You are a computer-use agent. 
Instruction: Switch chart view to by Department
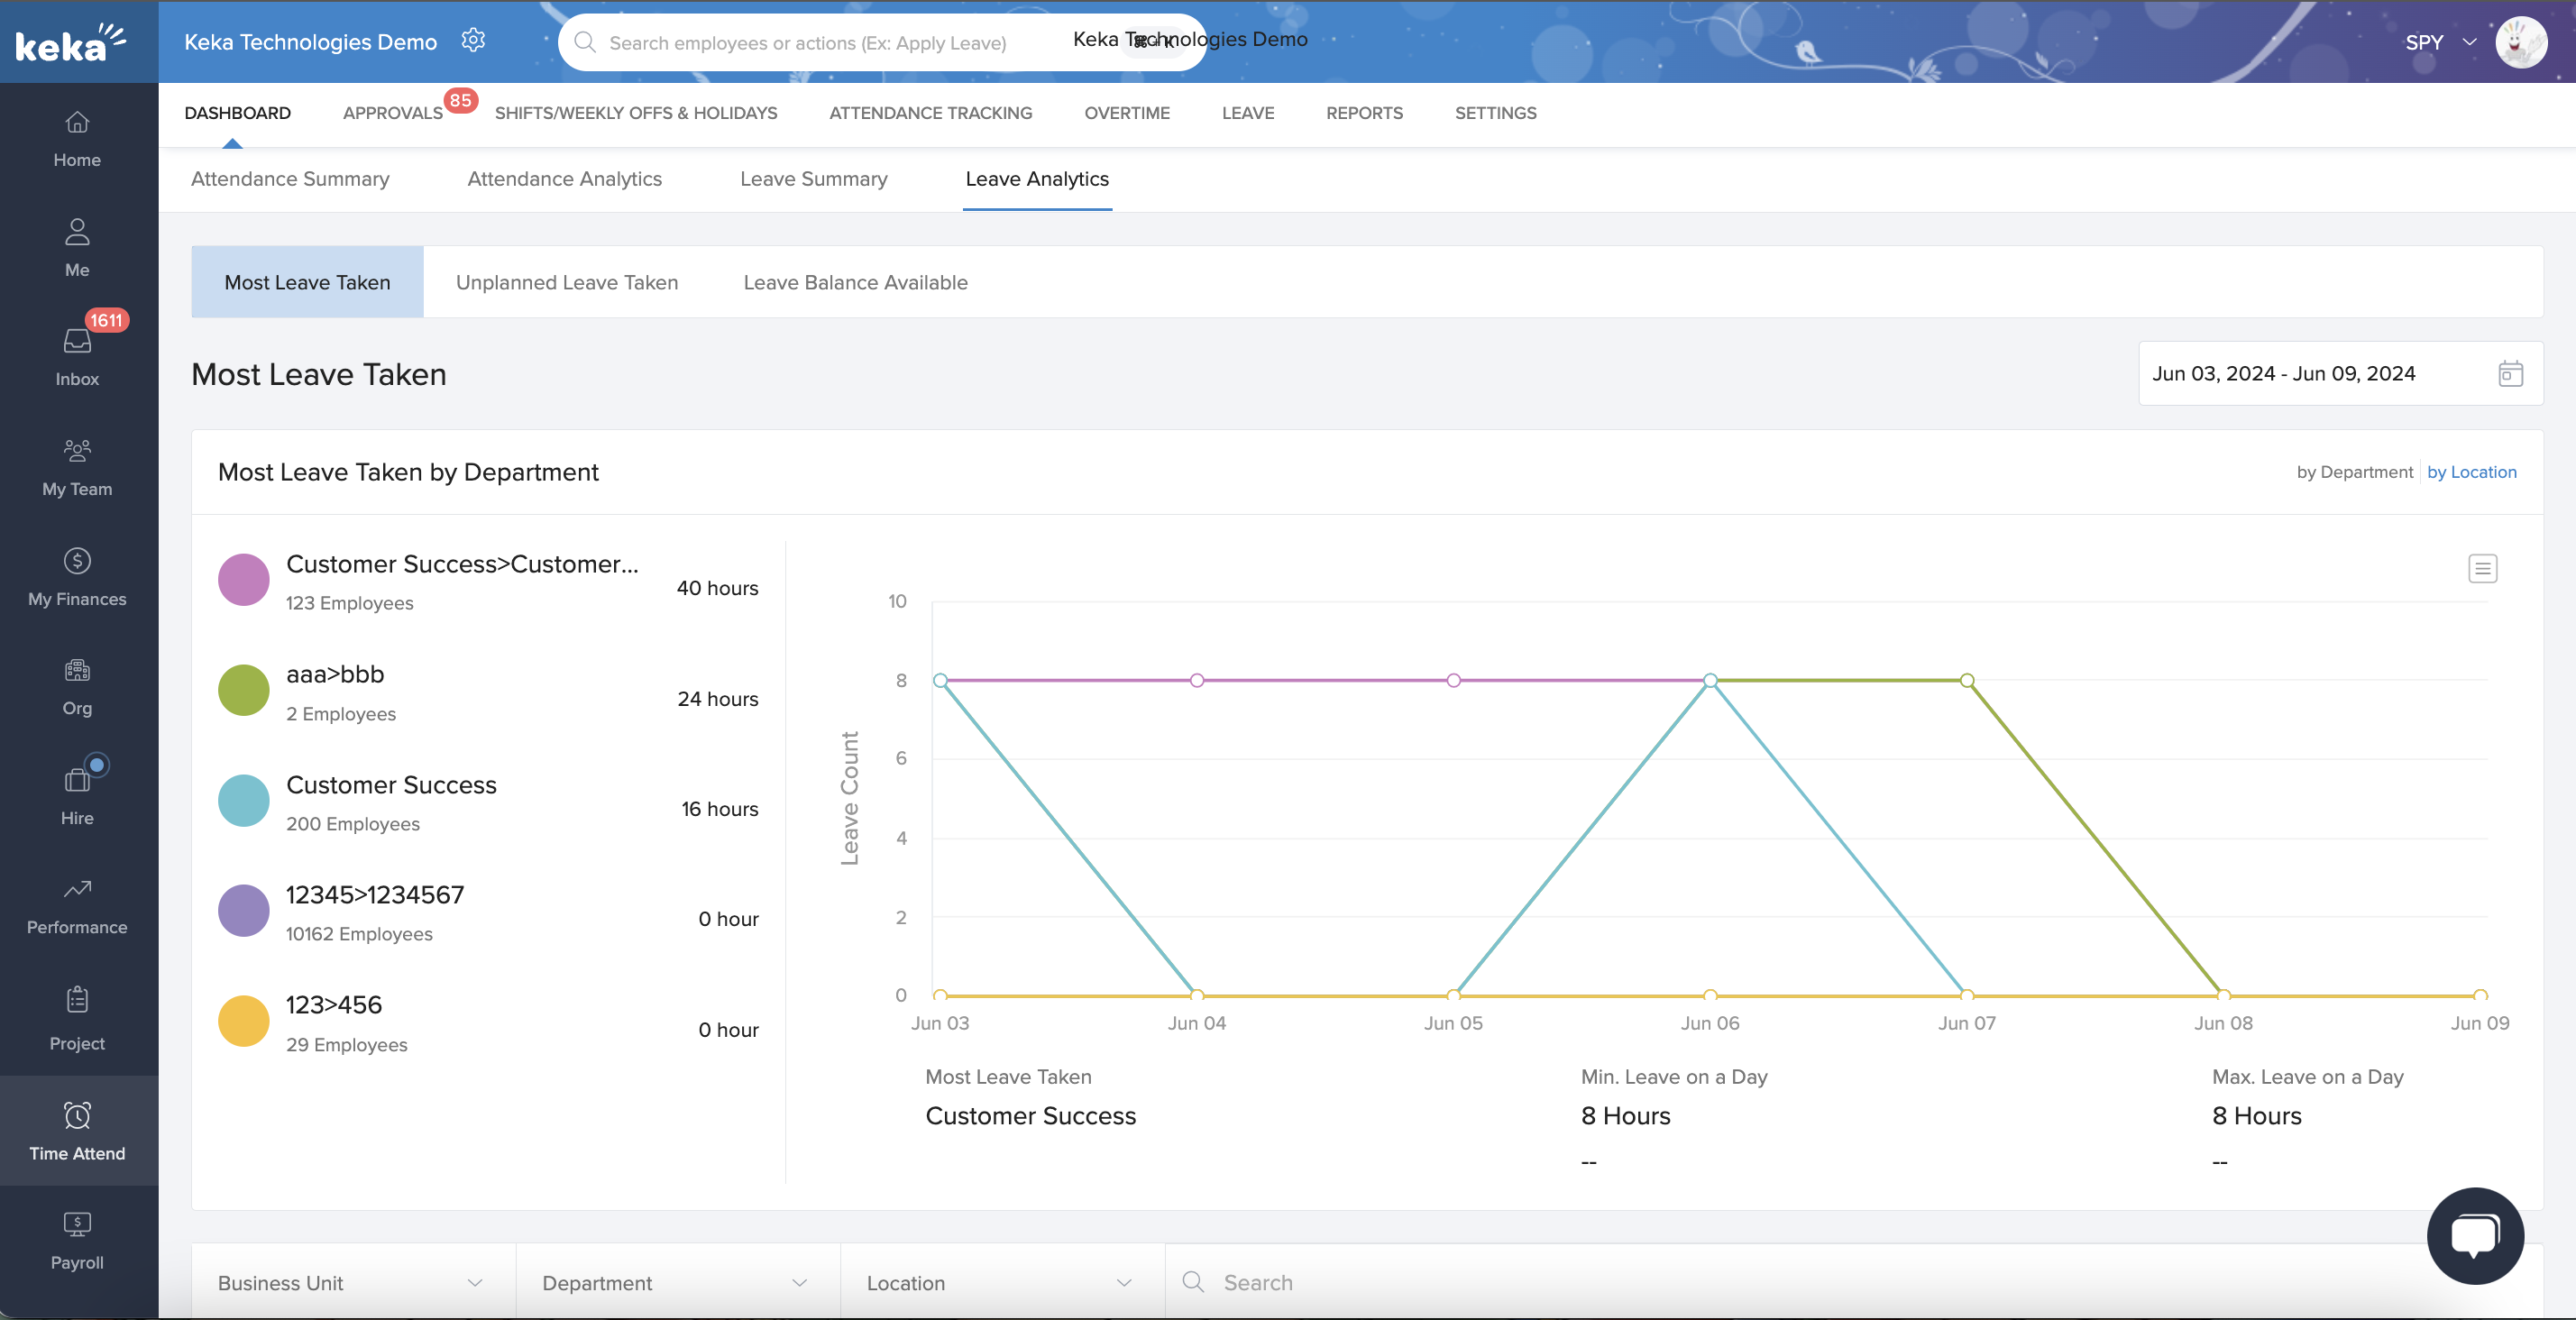(x=2354, y=472)
